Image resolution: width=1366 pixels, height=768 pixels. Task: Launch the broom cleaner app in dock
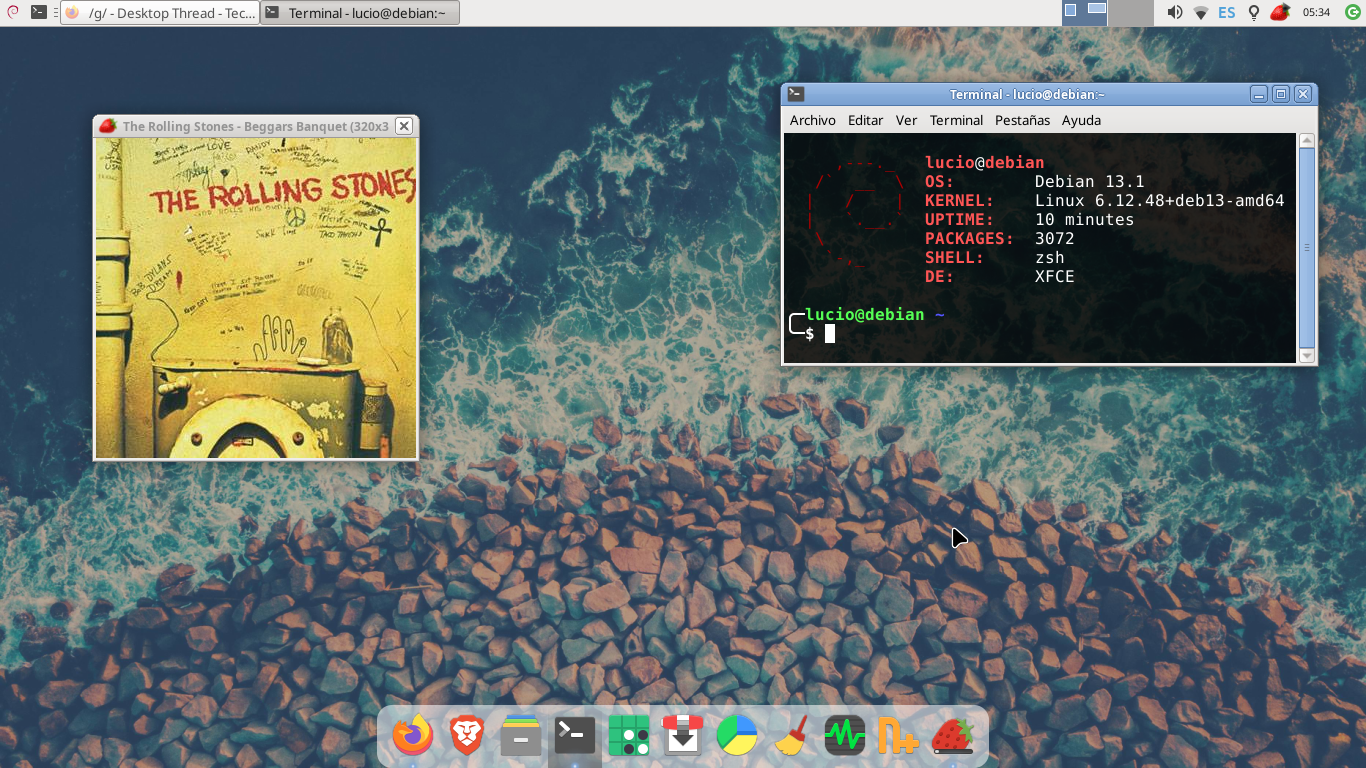[791, 737]
